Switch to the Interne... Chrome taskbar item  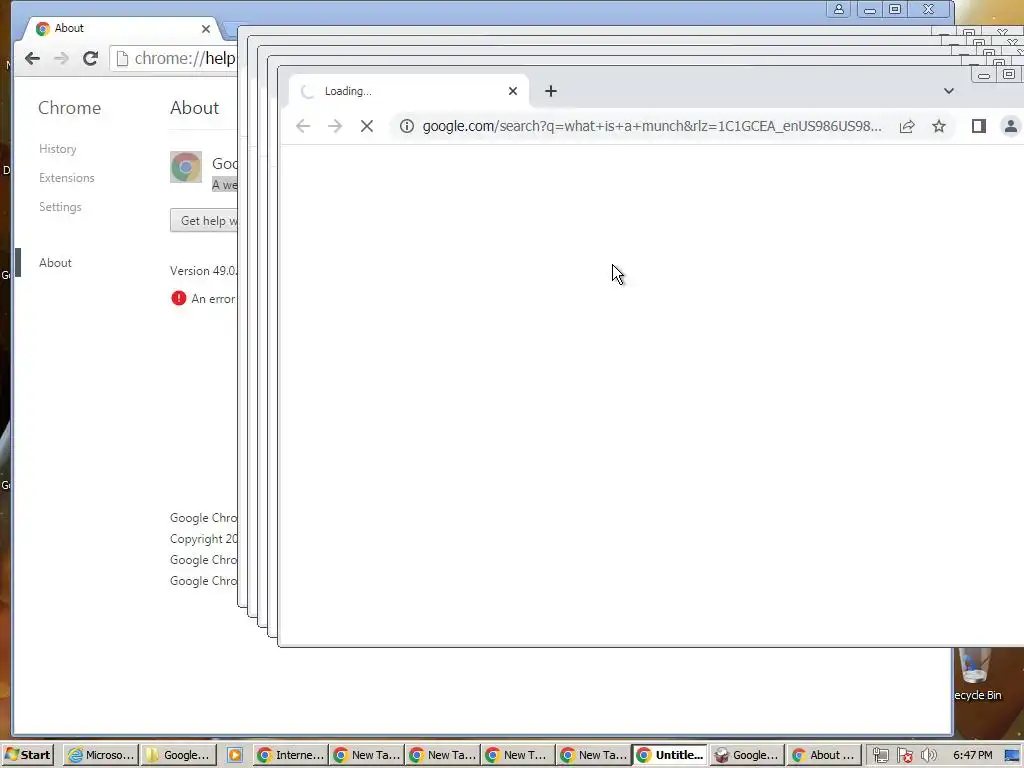click(290, 755)
